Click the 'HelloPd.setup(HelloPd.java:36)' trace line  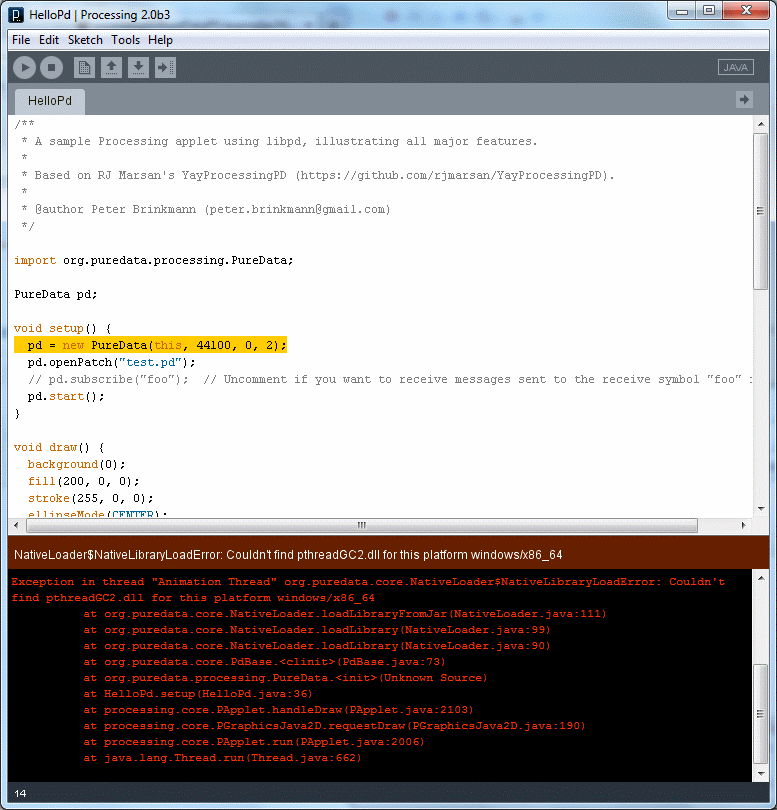pyautogui.click(x=198, y=694)
